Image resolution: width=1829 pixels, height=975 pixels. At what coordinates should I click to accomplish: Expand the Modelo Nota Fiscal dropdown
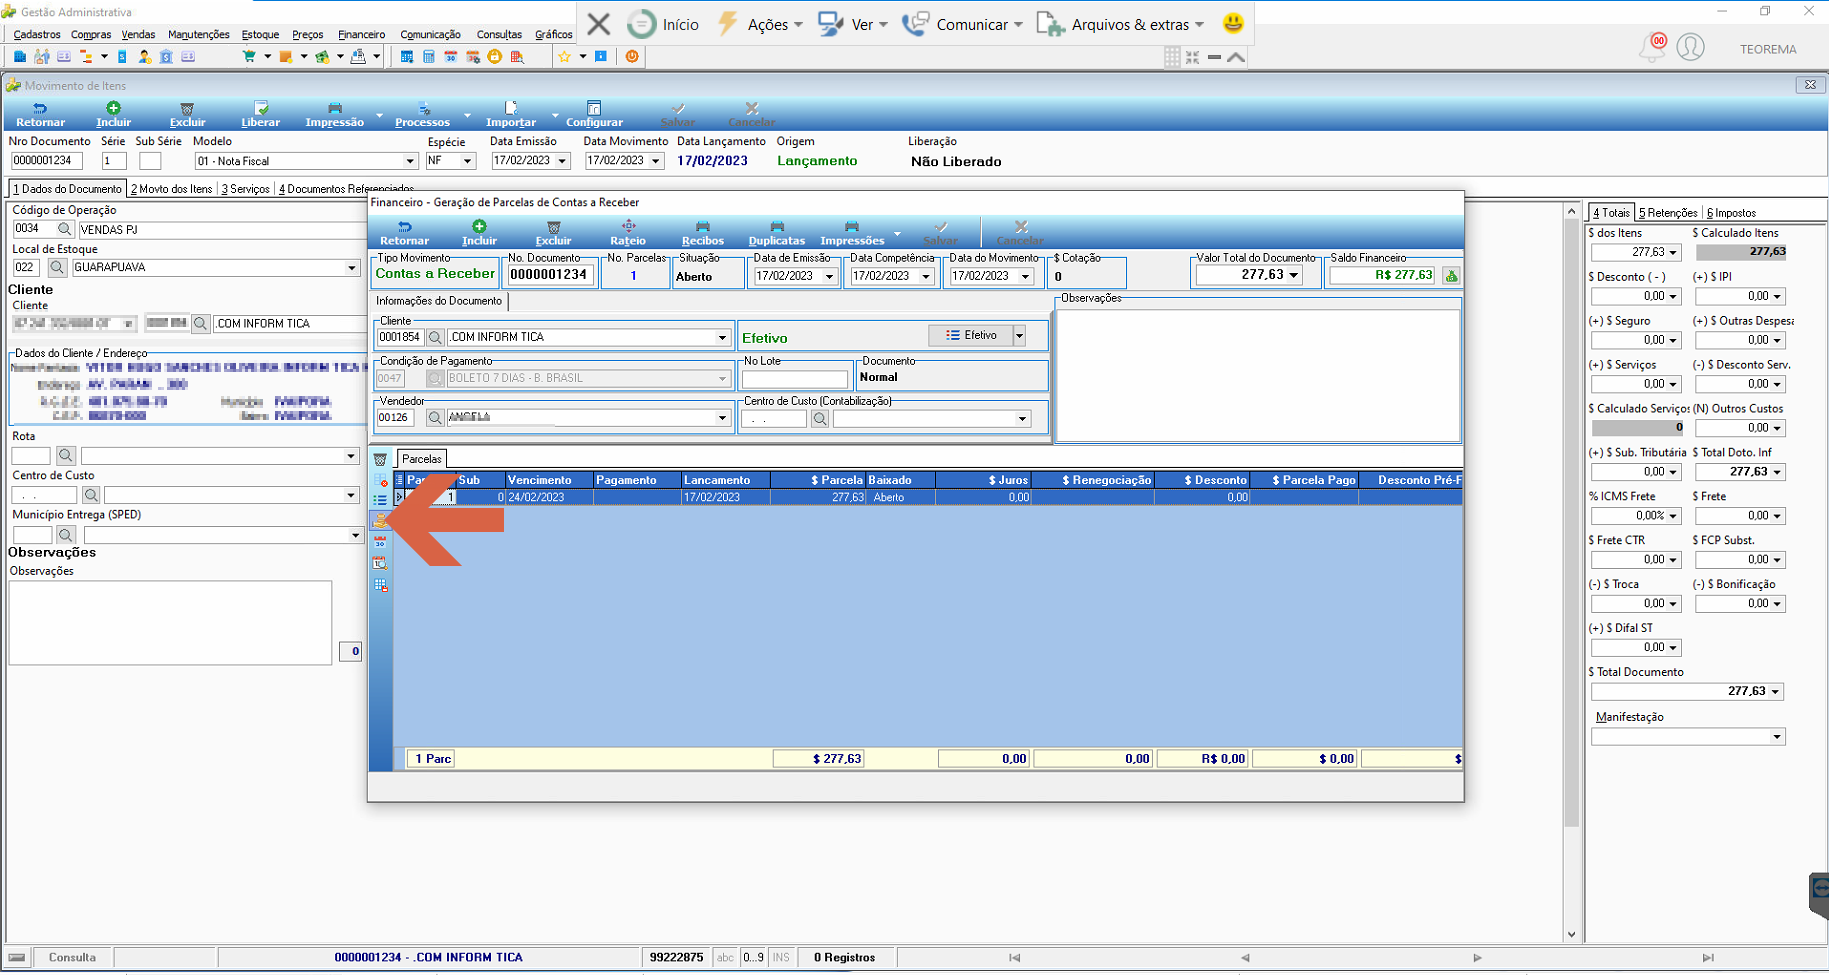coord(409,161)
